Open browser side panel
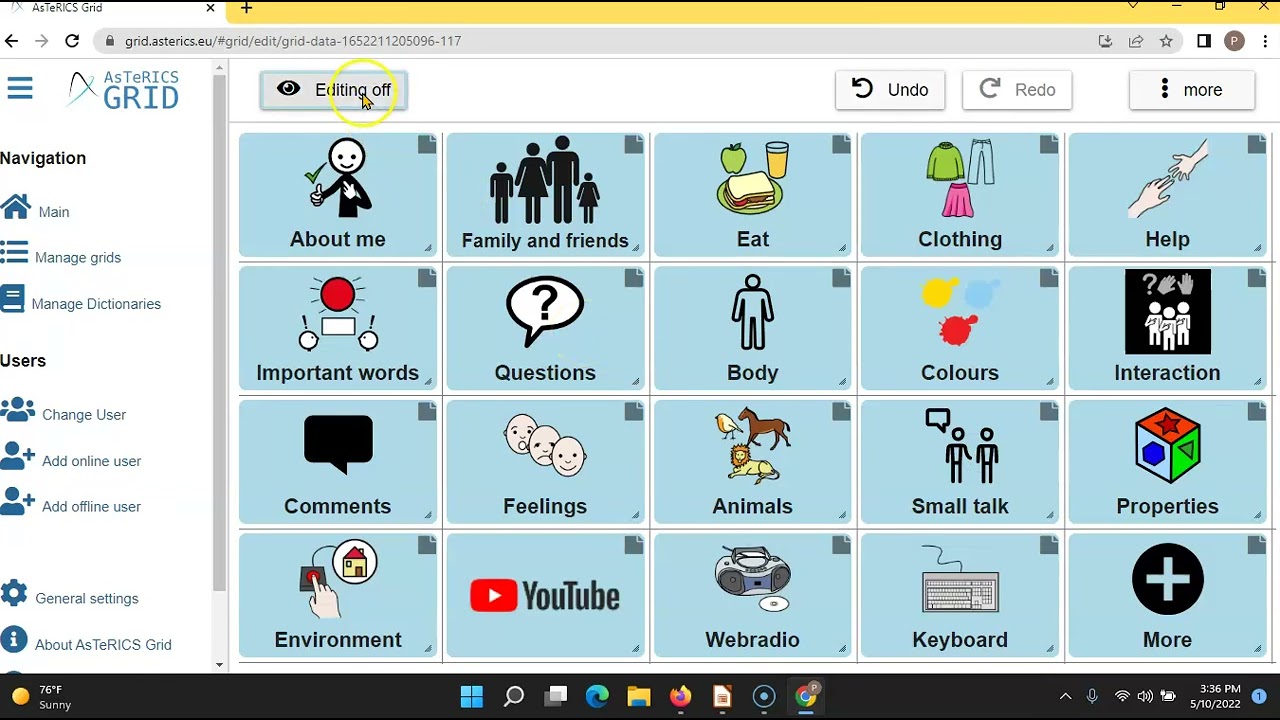 [x=1204, y=41]
